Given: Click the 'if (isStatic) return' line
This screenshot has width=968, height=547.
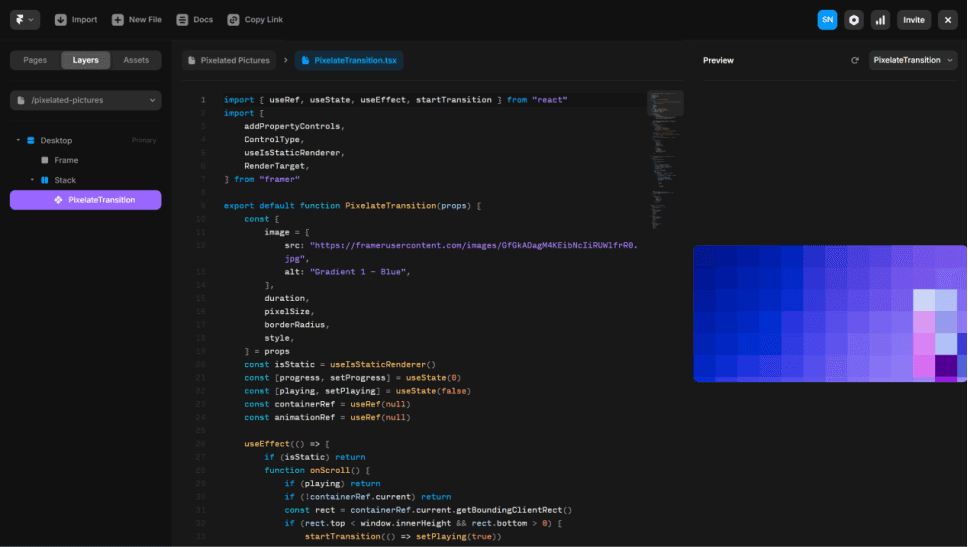Looking at the screenshot, I should pos(314,457).
